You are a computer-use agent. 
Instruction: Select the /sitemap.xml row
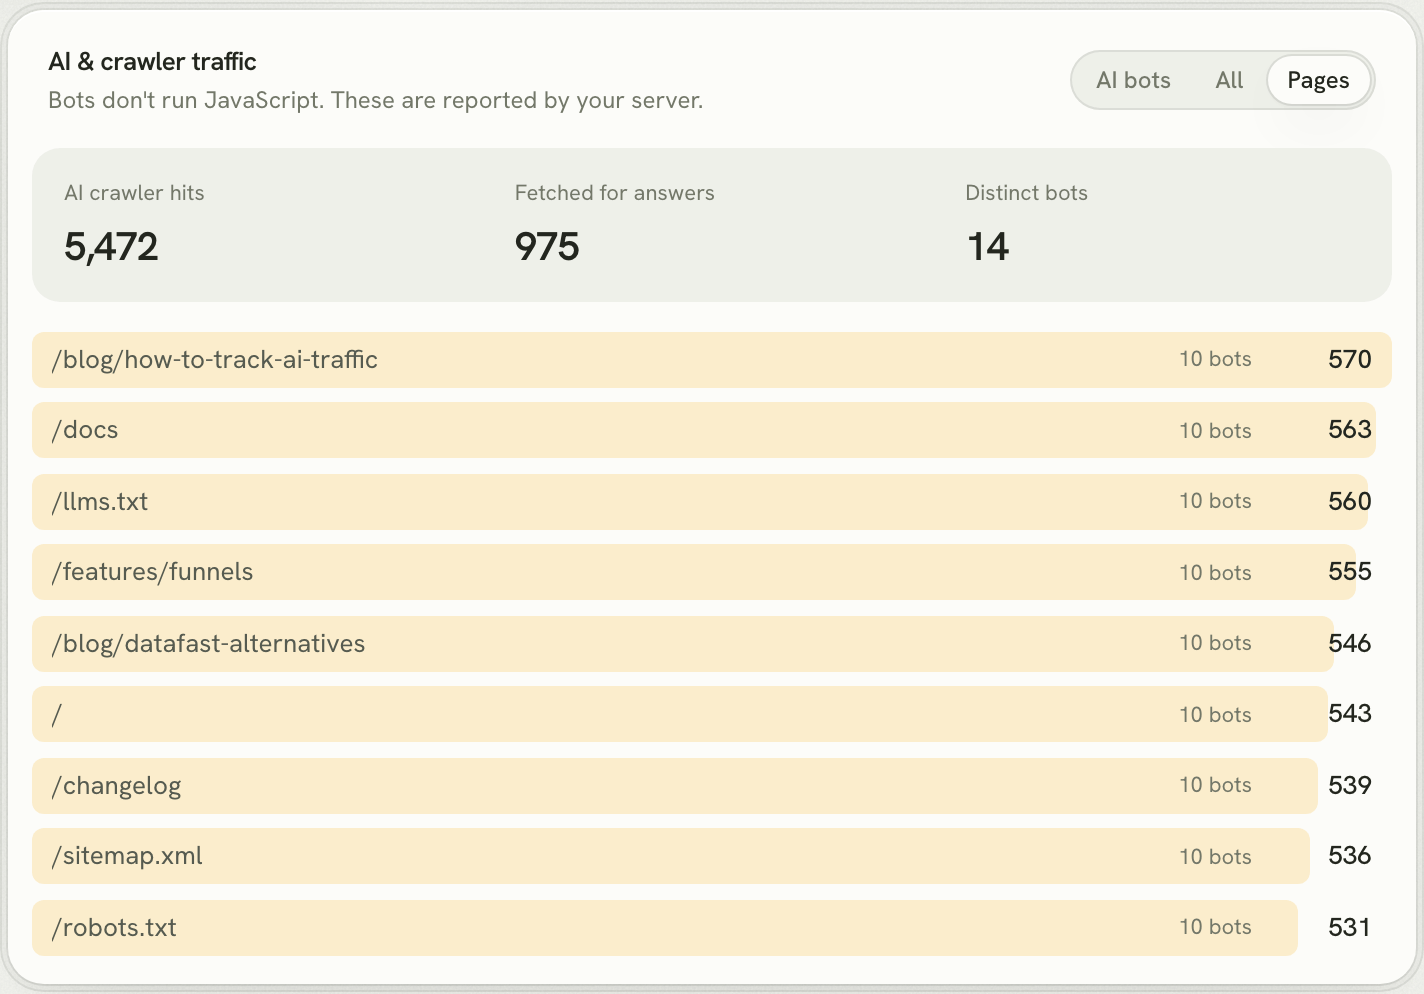pyautogui.click(x=712, y=856)
